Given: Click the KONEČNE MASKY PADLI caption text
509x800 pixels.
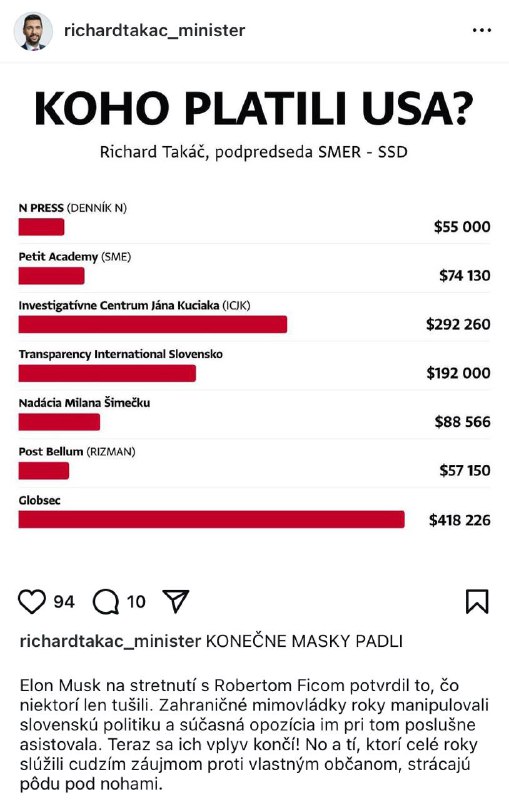Looking at the screenshot, I should (304, 641).
